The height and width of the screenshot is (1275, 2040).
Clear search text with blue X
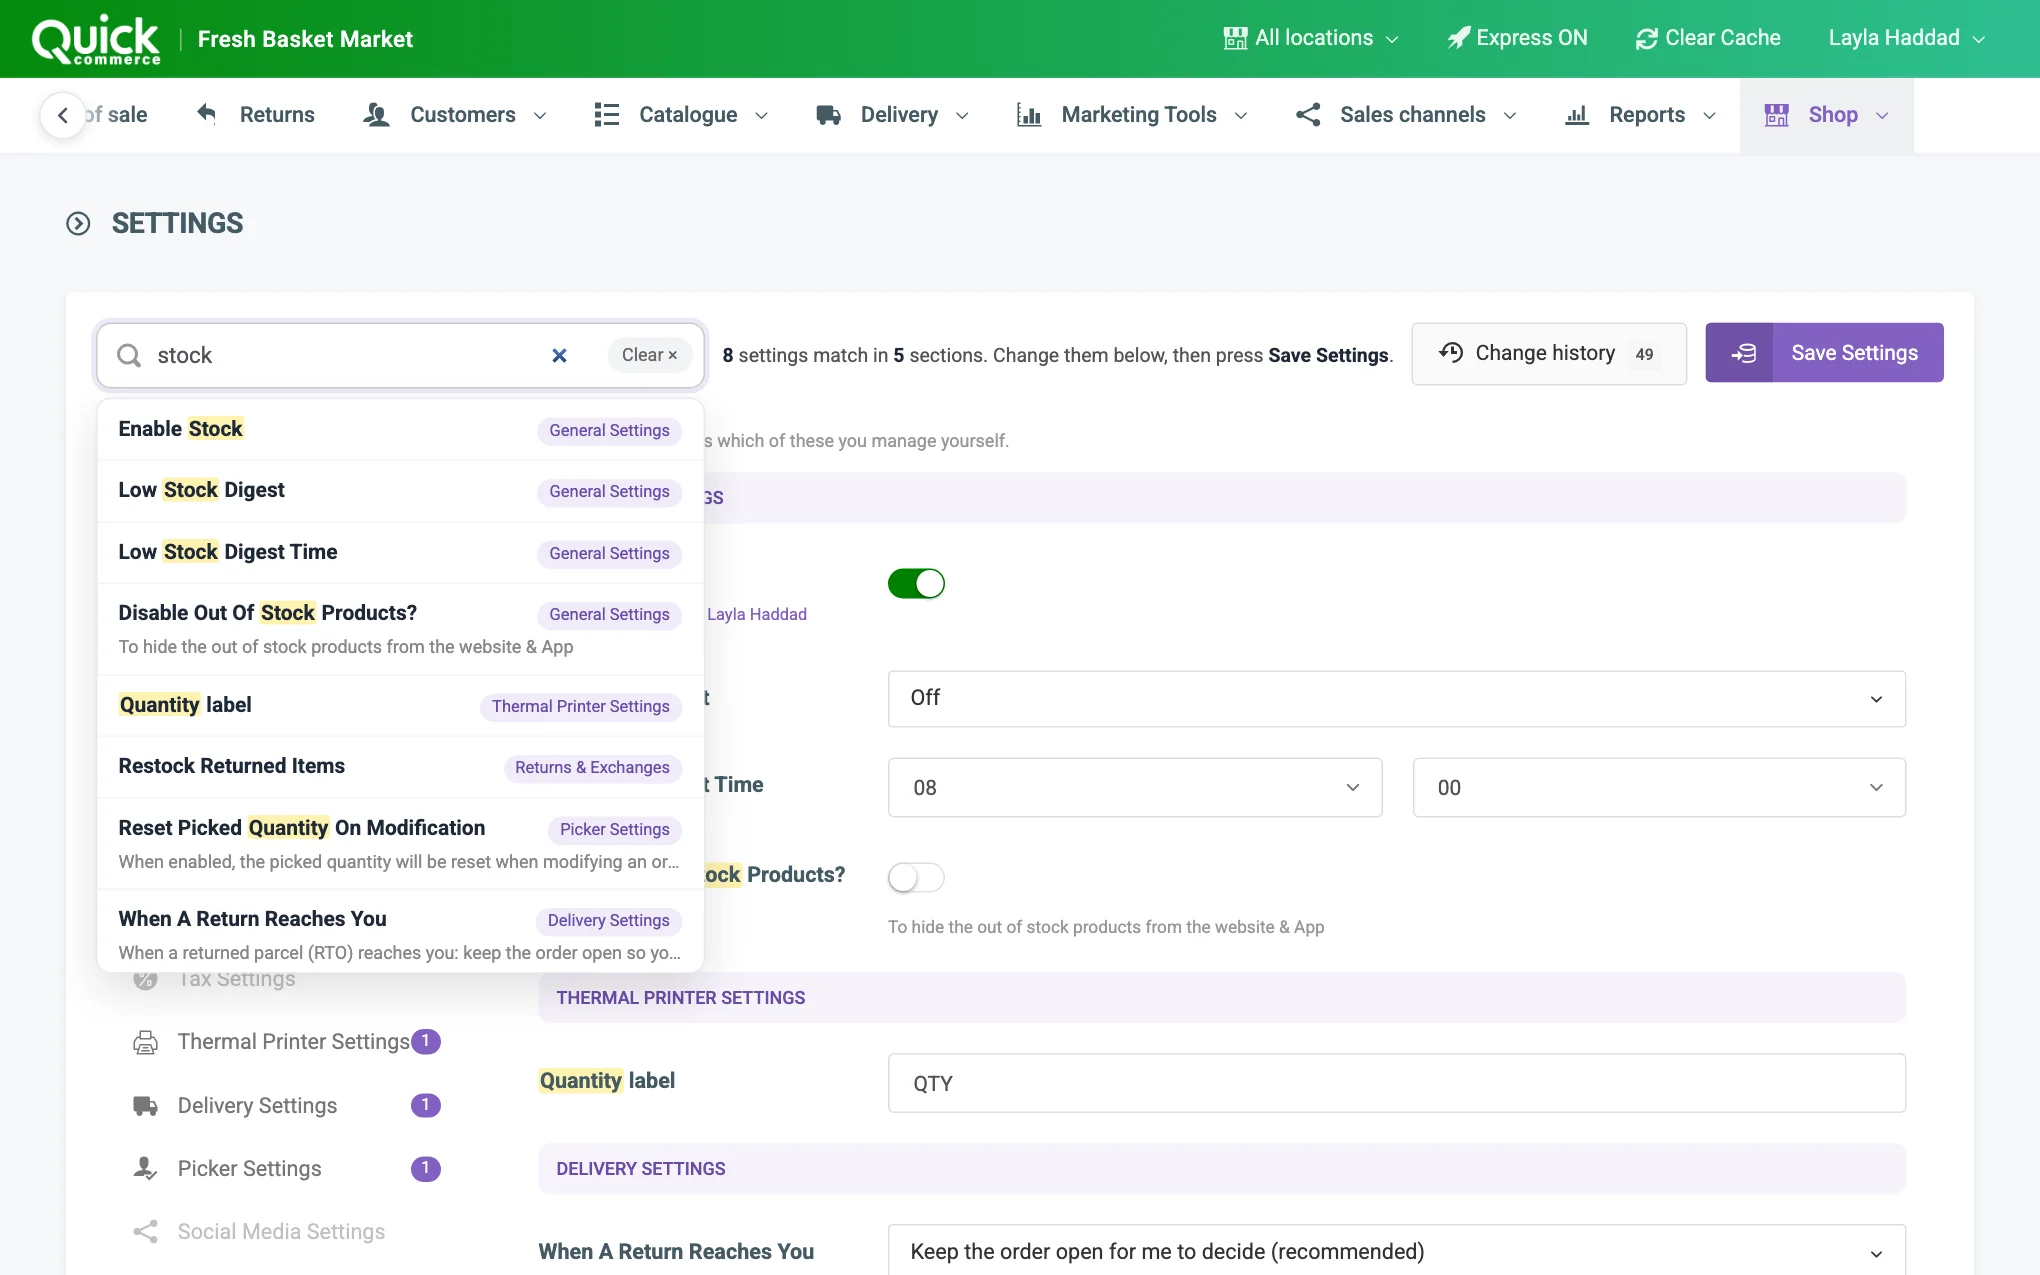[559, 355]
